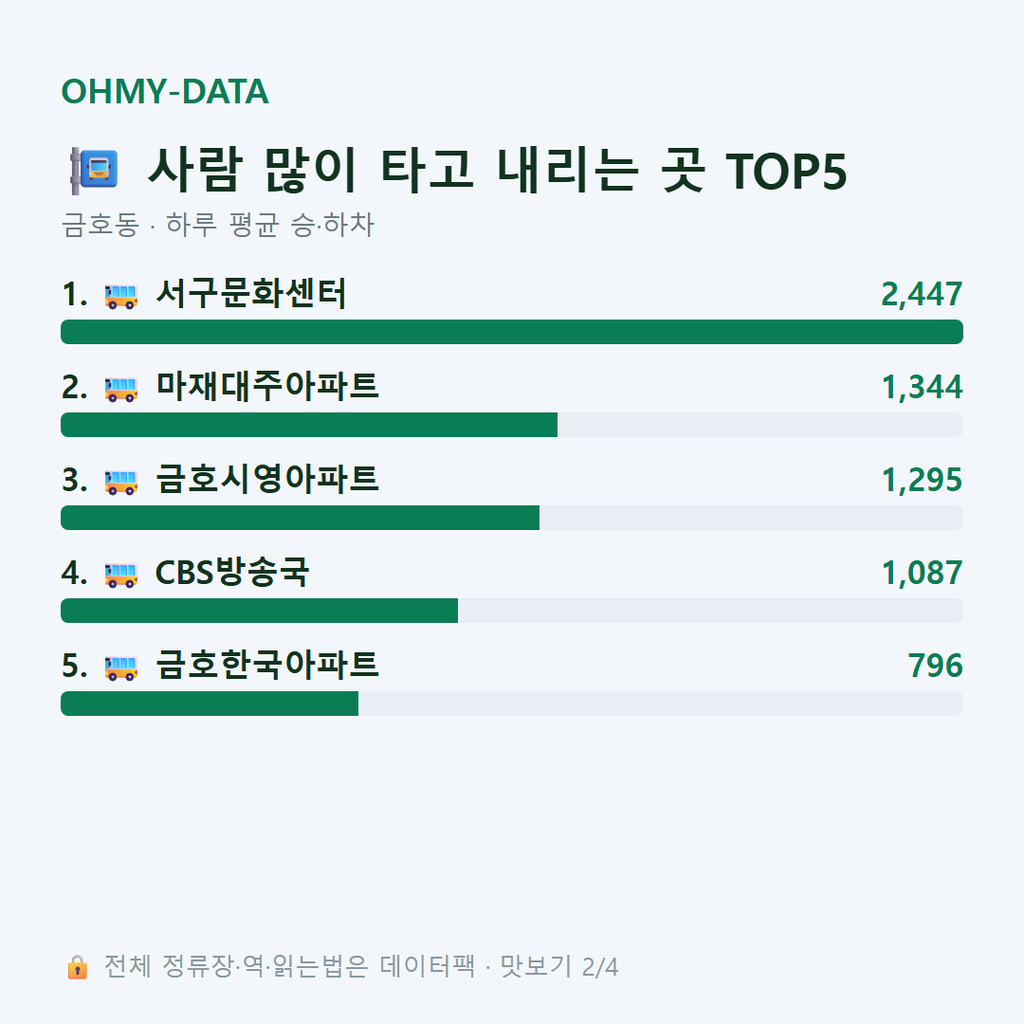Click the 금호한국아파트 progress bar
This screenshot has width=1024, height=1024.
tap(512, 703)
